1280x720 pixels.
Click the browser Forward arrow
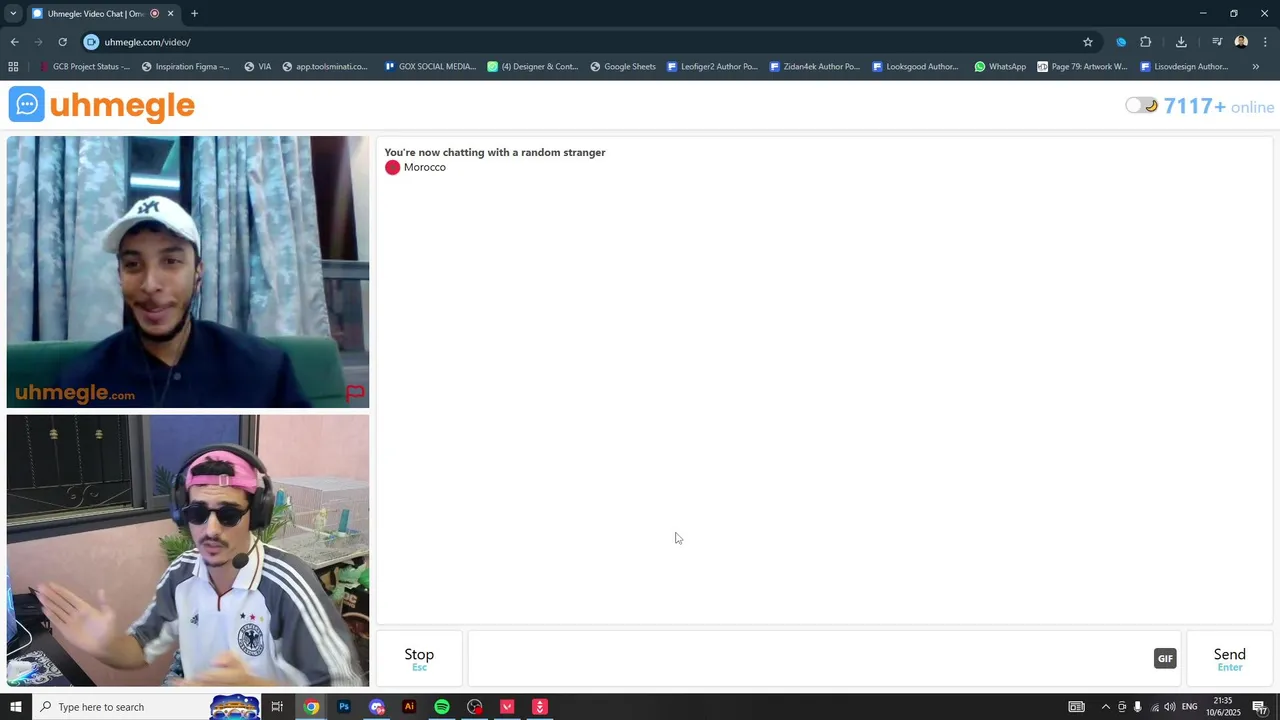(38, 42)
